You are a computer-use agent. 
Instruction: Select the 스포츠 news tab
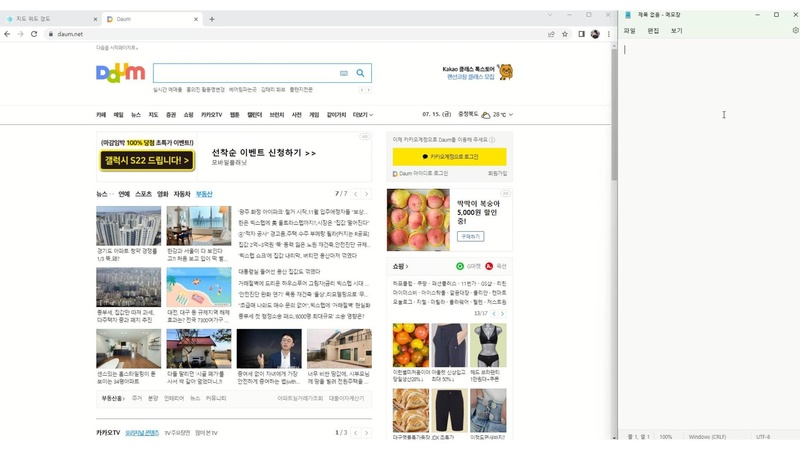coord(143,194)
